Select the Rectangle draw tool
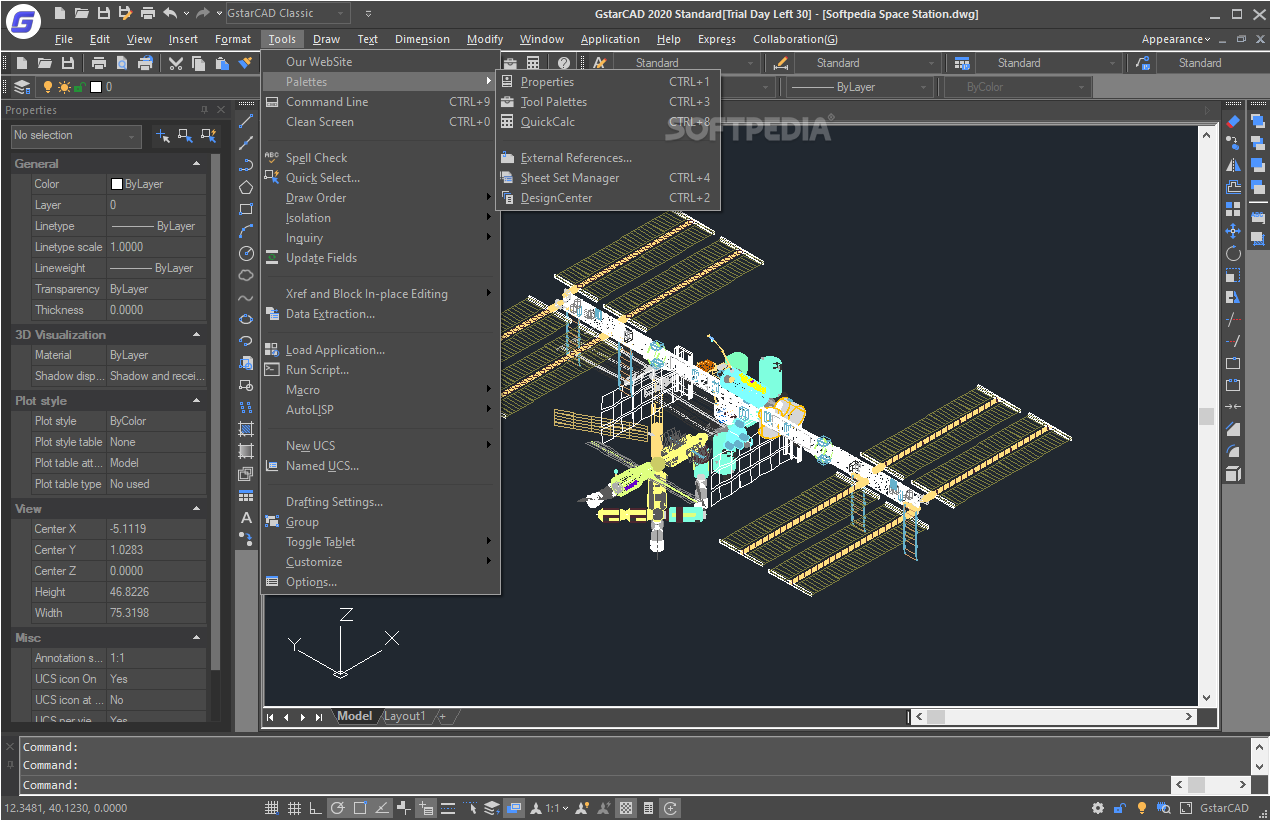The width and height of the screenshot is (1271, 821). pos(246,209)
